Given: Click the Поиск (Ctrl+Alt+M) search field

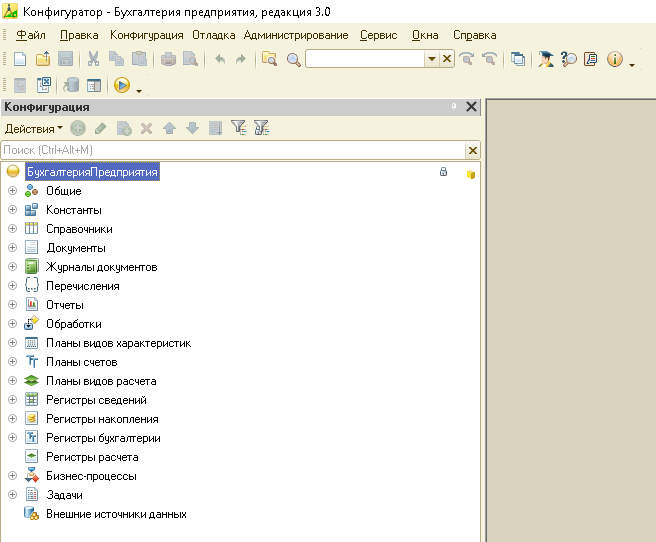Looking at the screenshot, I should click(233, 150).
